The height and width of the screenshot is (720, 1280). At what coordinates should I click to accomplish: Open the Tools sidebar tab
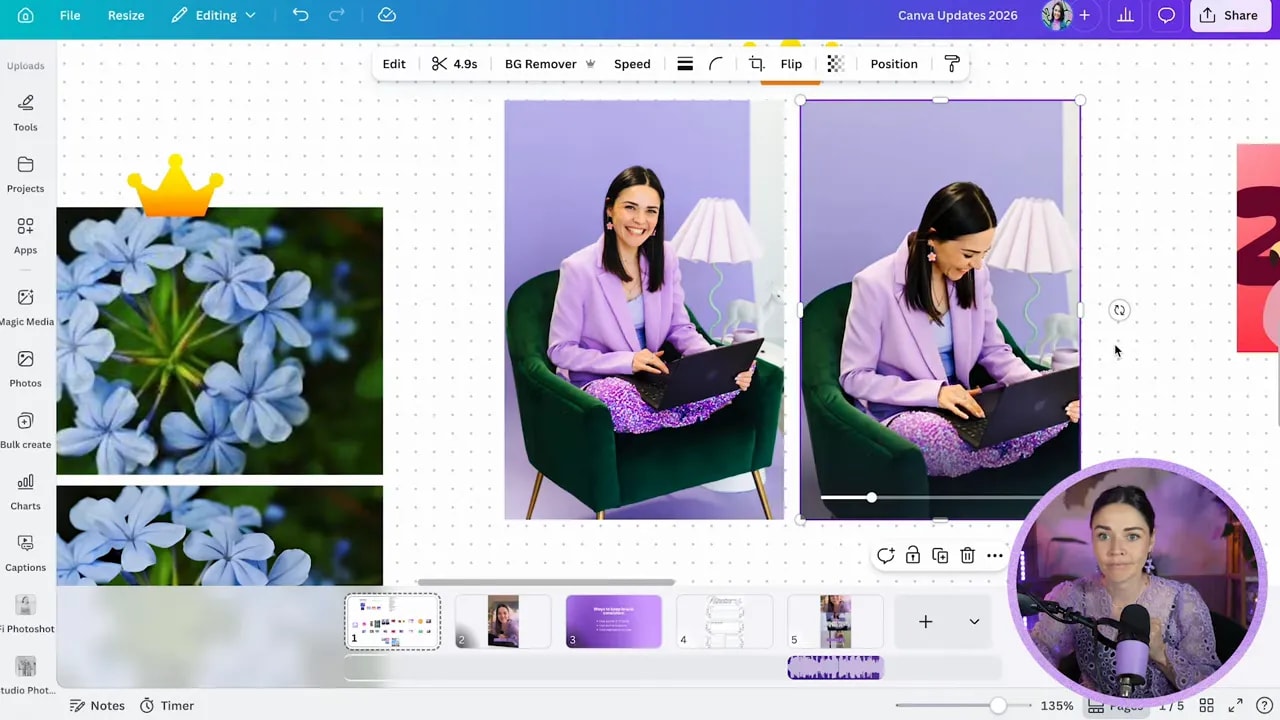[x=25, y=112]
